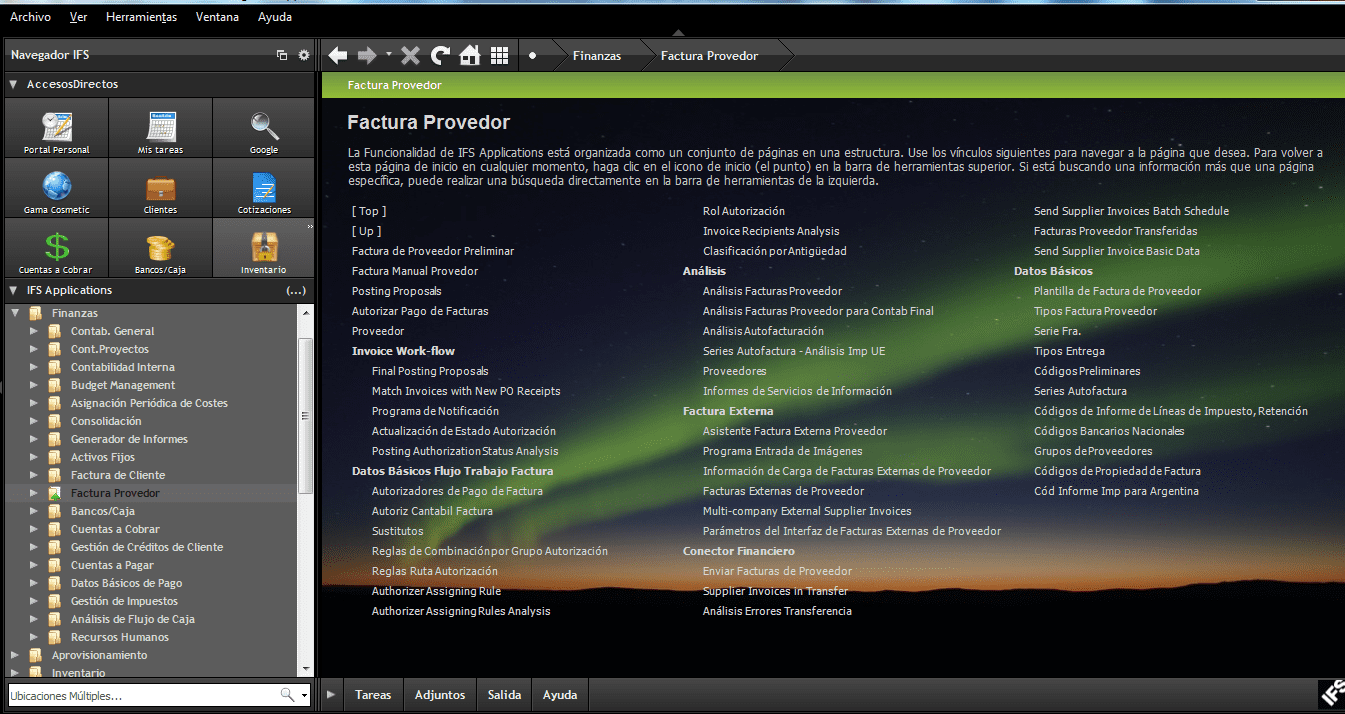The width and height of the screenshot is (1345, 714).
Task: Open the grid view icon in toolbar
Action: pyautogui.click(x=499, y=56)
